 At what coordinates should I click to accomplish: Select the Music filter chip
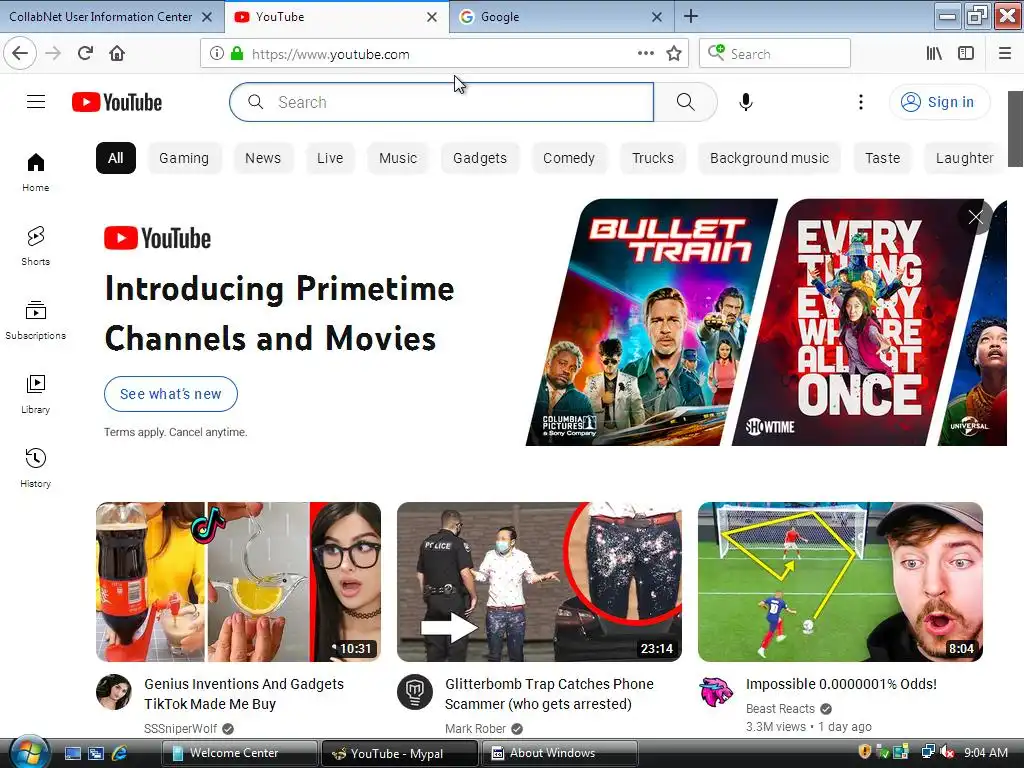tap(398, 158)
